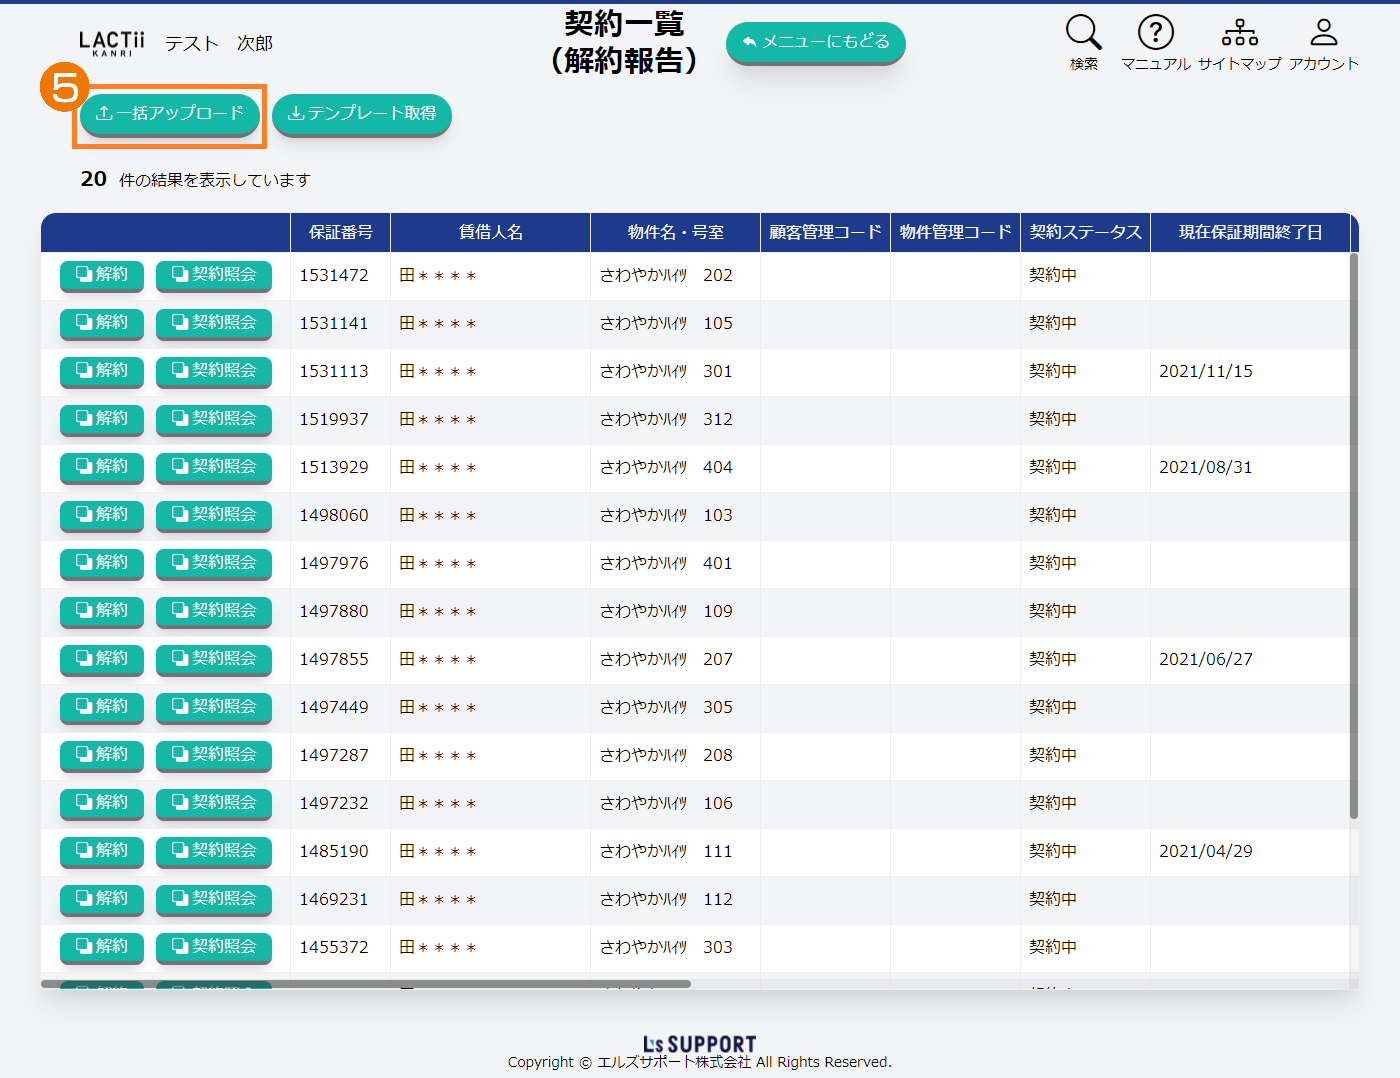The width and height of the screenshot is (1400, 1078).
Task: Open 契約照会 for contract 1485190
Action: point(214,851)
